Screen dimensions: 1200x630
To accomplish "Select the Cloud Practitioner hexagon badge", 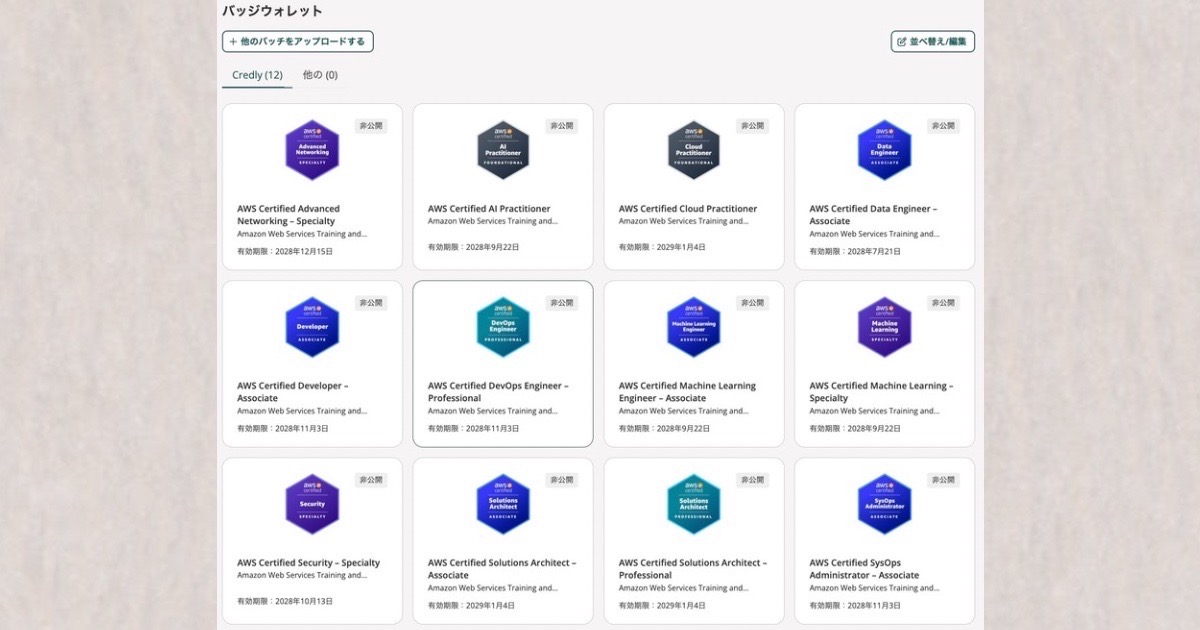I will pos(694,150).
